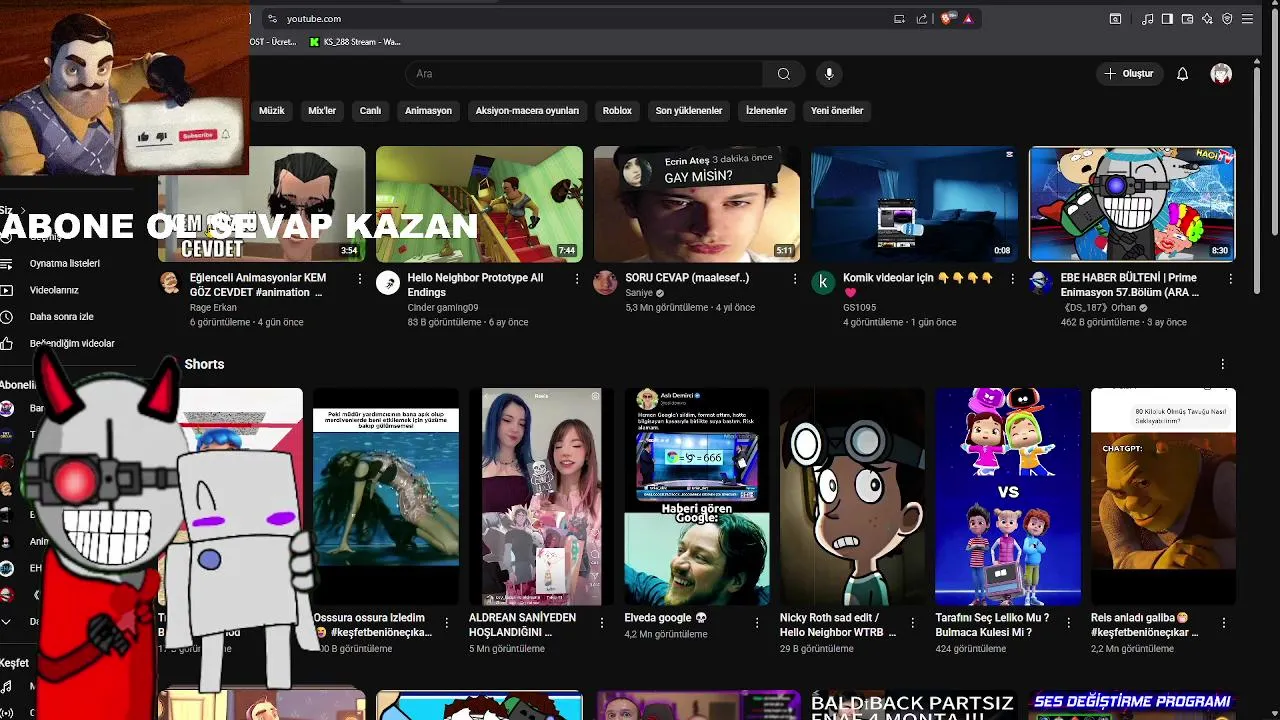The width and height of the screenshot is (1280, 720).
Task: Play the Elveda google short
Action: pos(697,497)
